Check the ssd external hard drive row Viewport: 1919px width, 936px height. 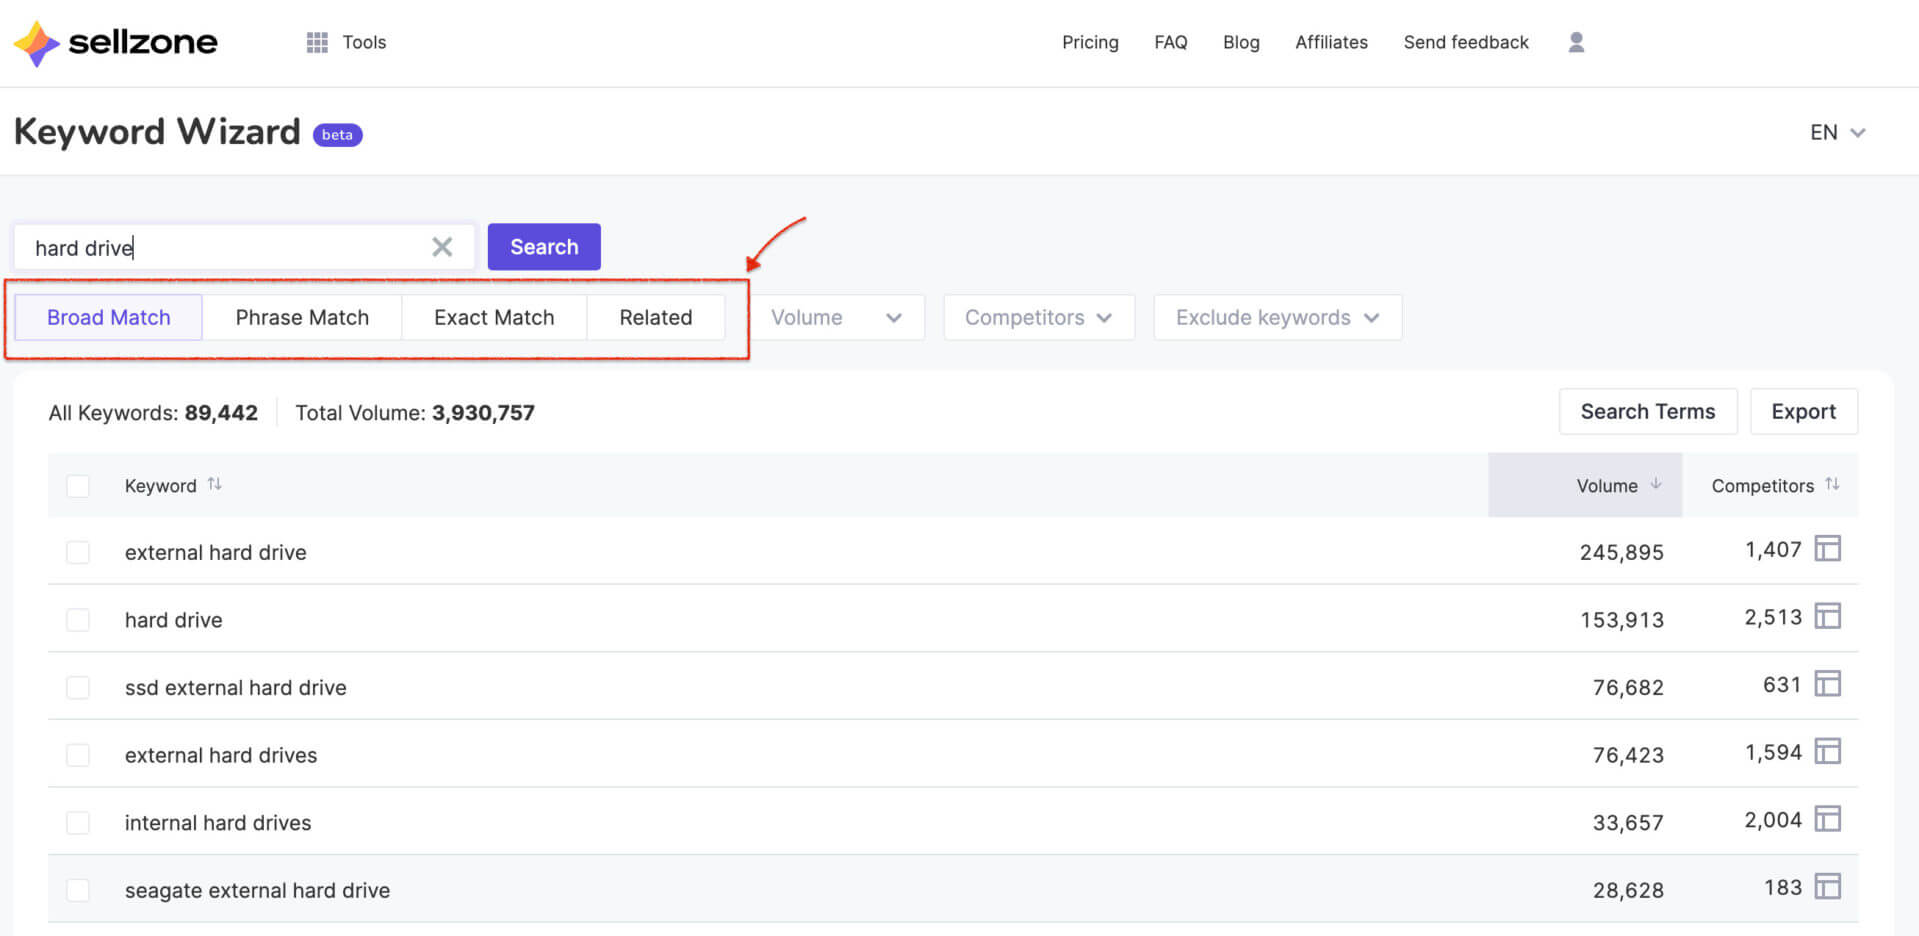pyautogui.click(x=78, y=687)
